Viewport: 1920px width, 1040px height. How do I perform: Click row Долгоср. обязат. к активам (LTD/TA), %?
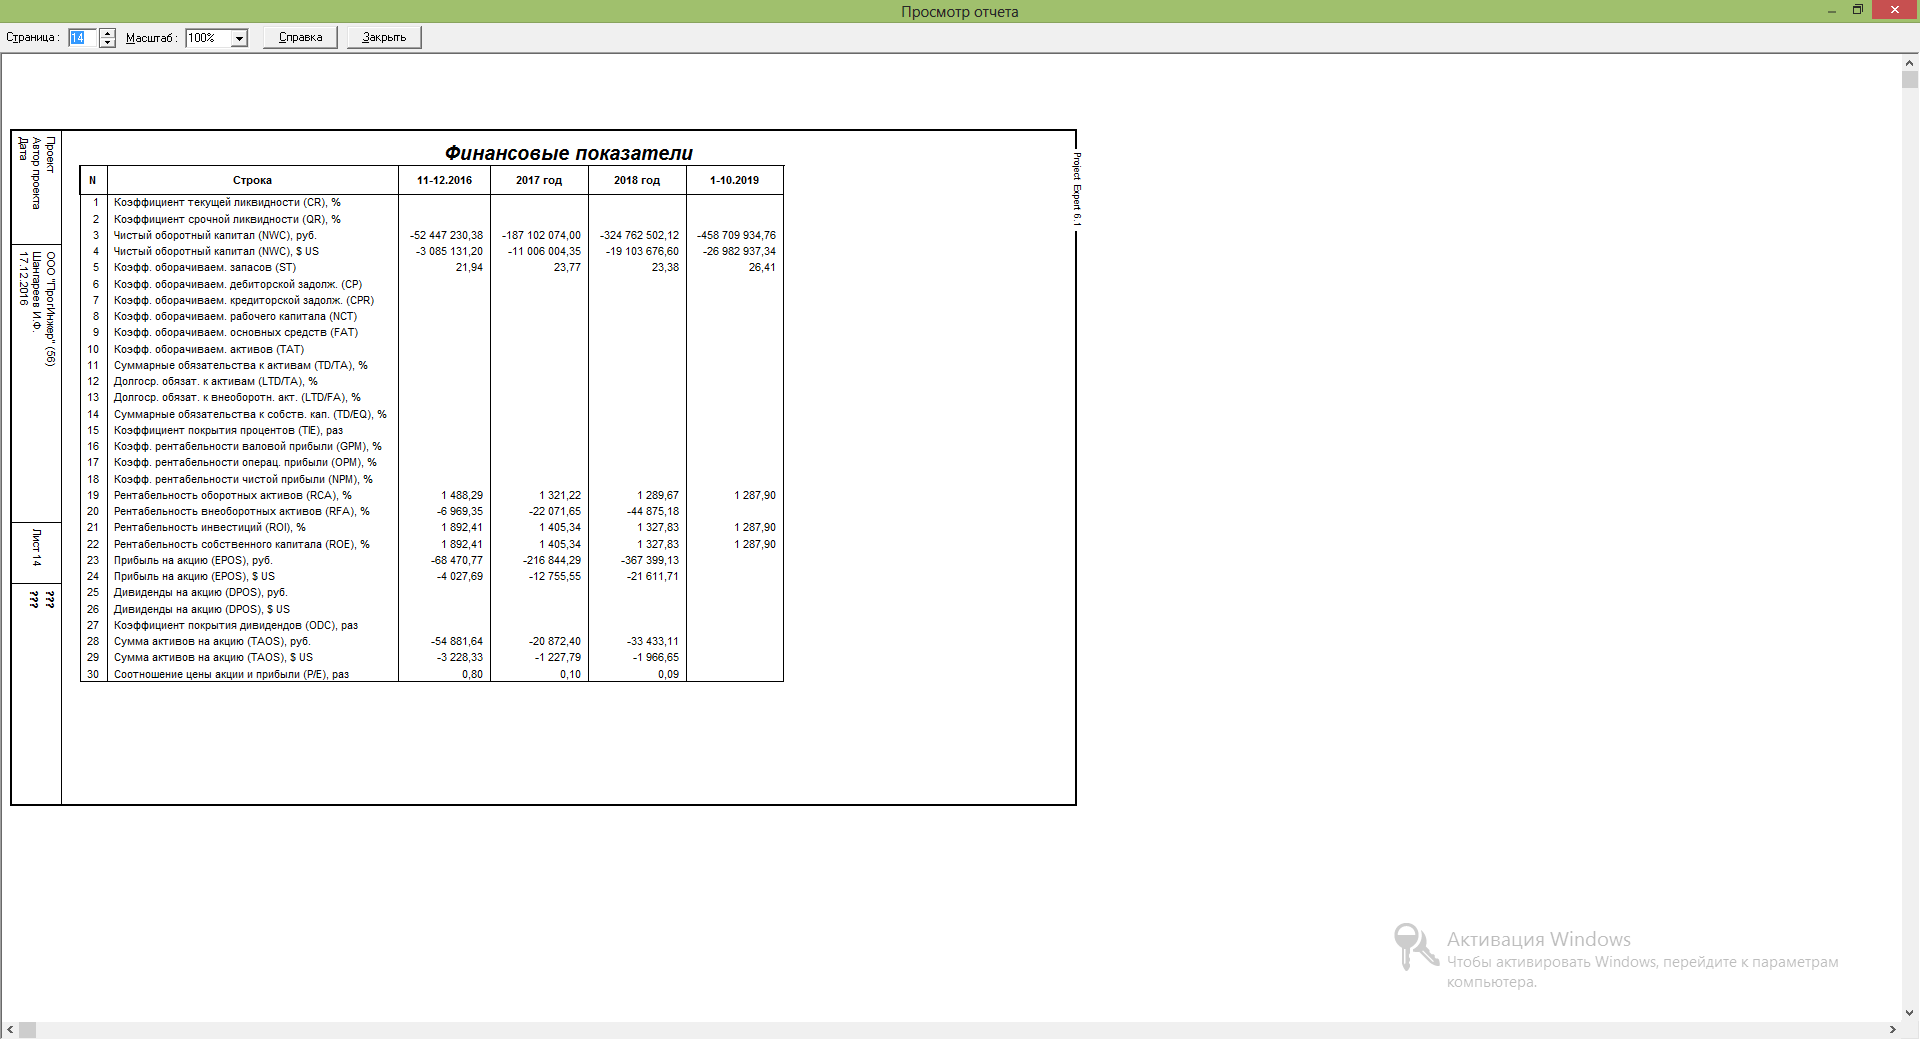tap(431, 381)
